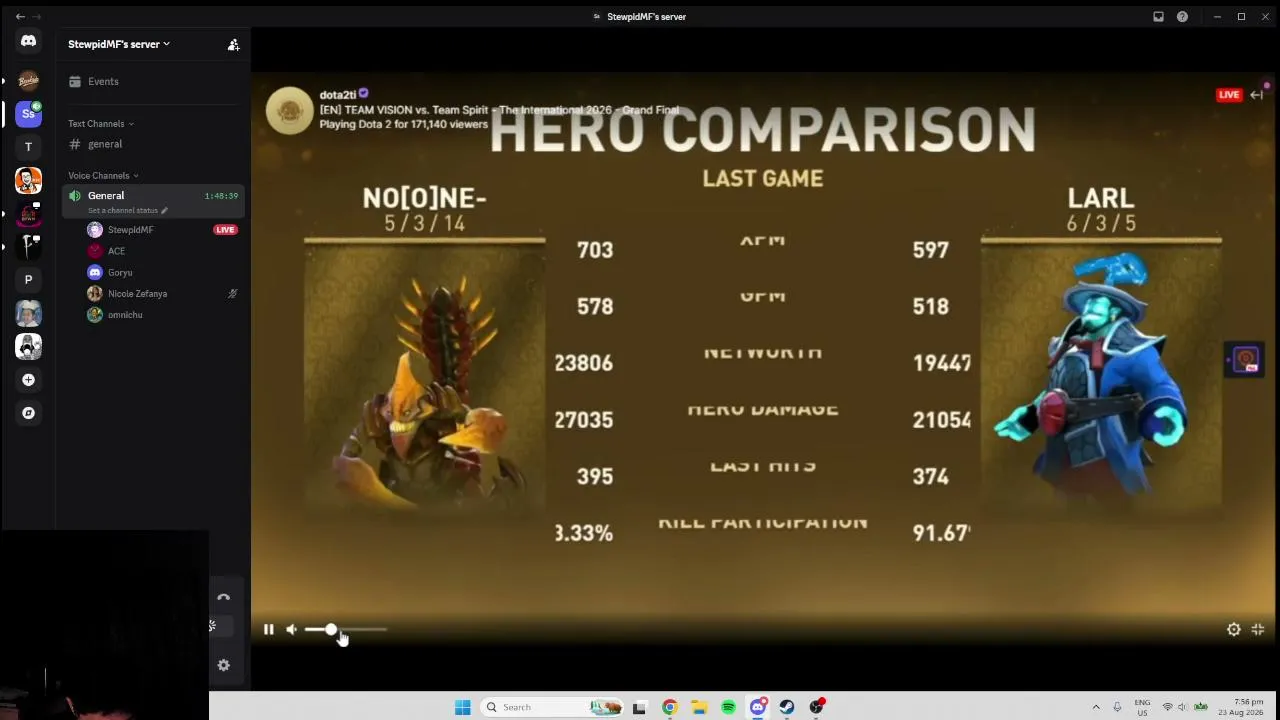
Task: Select the purple Ss server icon
Action: click(28, 114)
